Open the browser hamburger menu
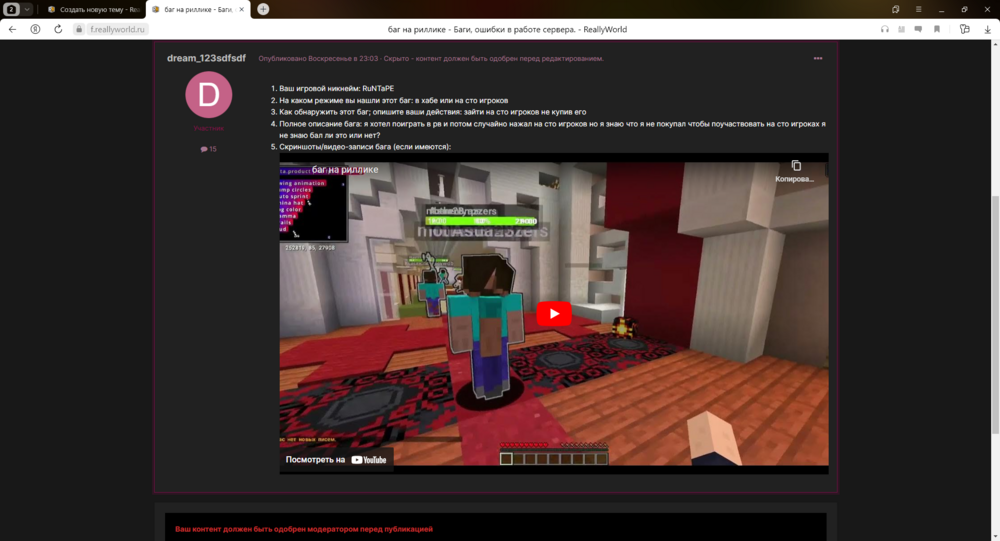 tap(918, 10)
